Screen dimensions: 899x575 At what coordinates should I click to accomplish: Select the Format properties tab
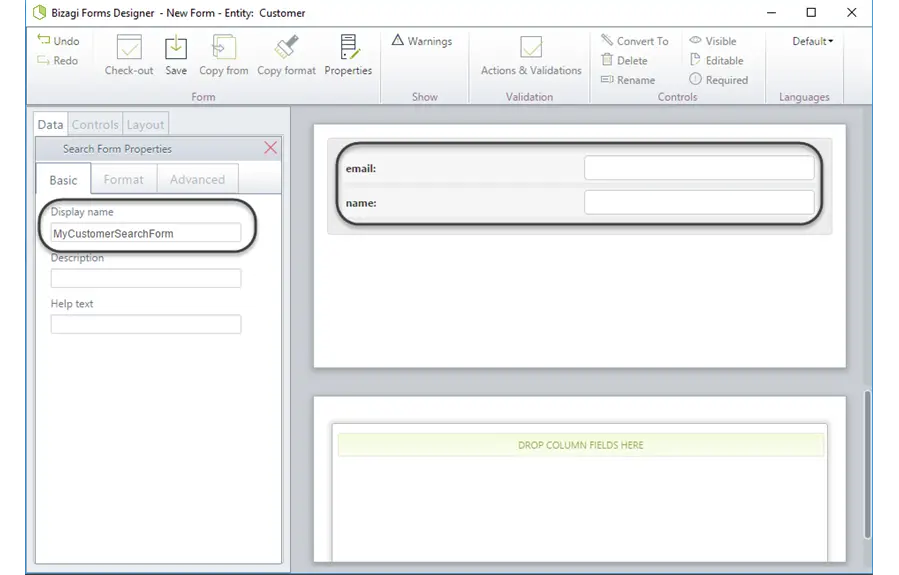pyautogui.click(x=123, y=179)
